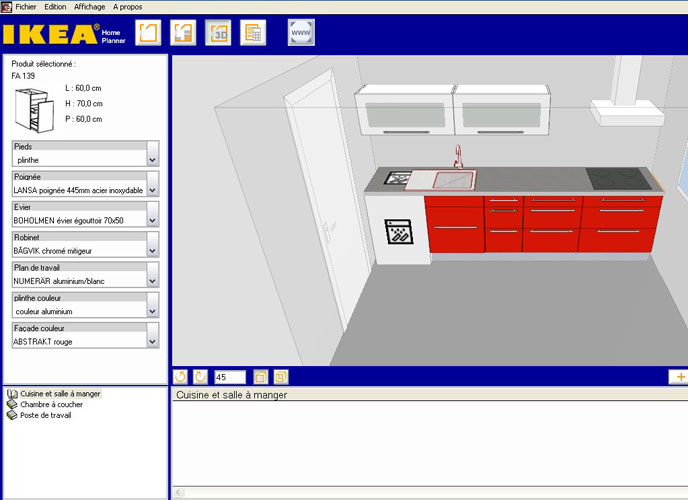Expand the Evier dropdown arrow
The width and height of the screenshot is (688, 500).
[153, 214]
